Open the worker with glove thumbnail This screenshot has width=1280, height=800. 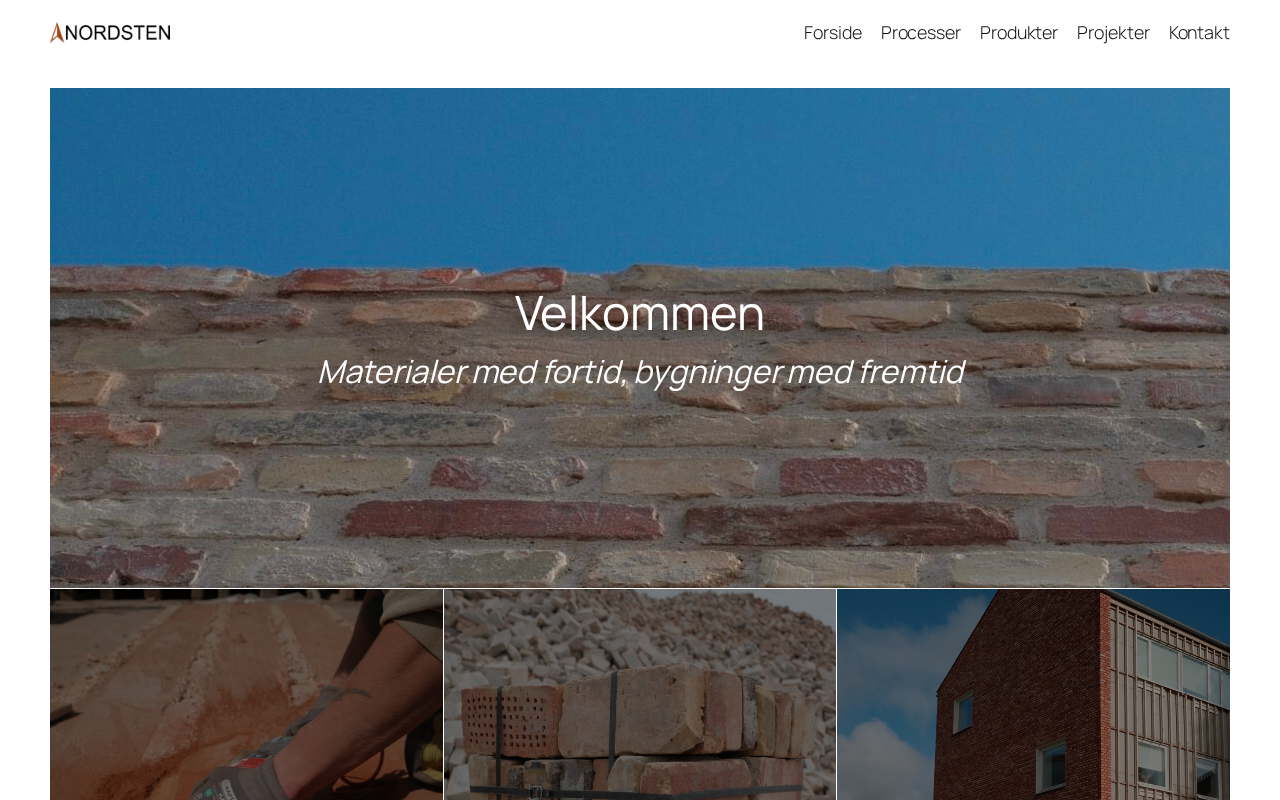[x=246, y=694]
